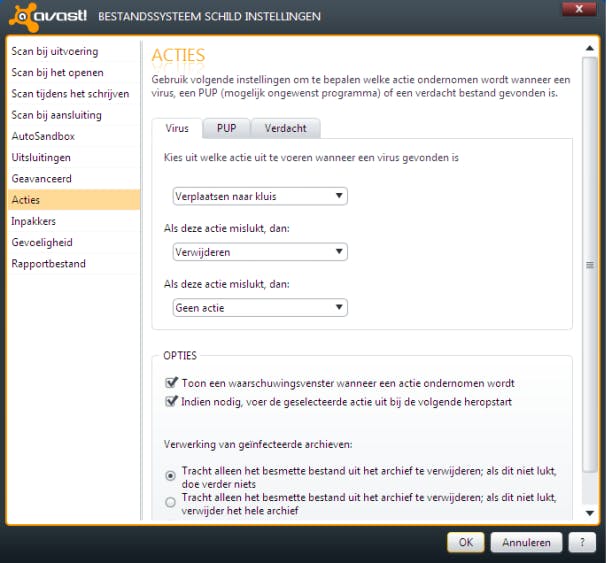Switch to the Verdacht tab
The height and width of the screenshot is (563, 612).
pyautogui.click(x=286, y=128)
